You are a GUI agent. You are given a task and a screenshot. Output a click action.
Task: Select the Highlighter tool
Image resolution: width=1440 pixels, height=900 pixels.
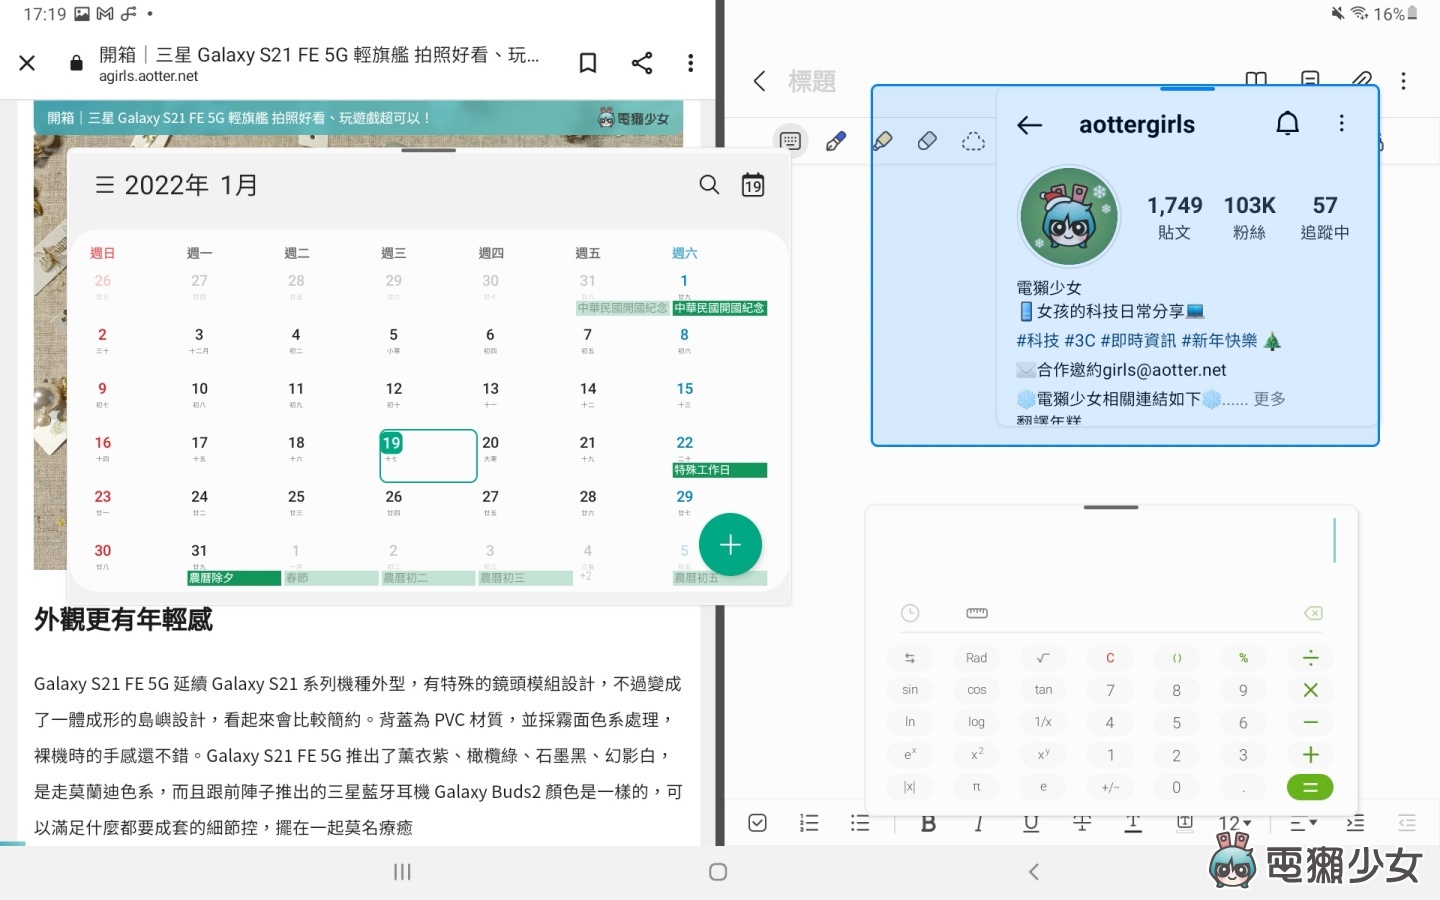883,140
